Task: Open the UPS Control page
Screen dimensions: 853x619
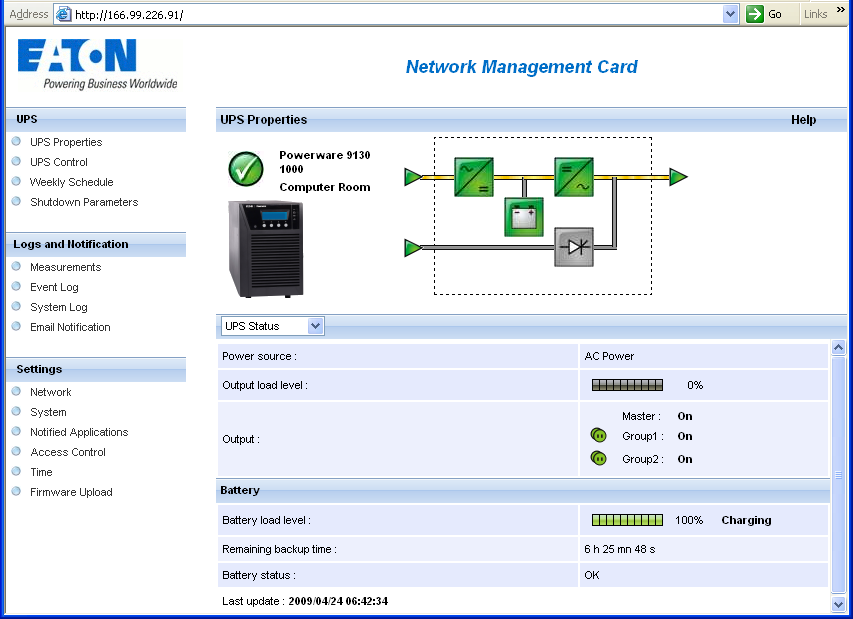Action: coord(59,162)
